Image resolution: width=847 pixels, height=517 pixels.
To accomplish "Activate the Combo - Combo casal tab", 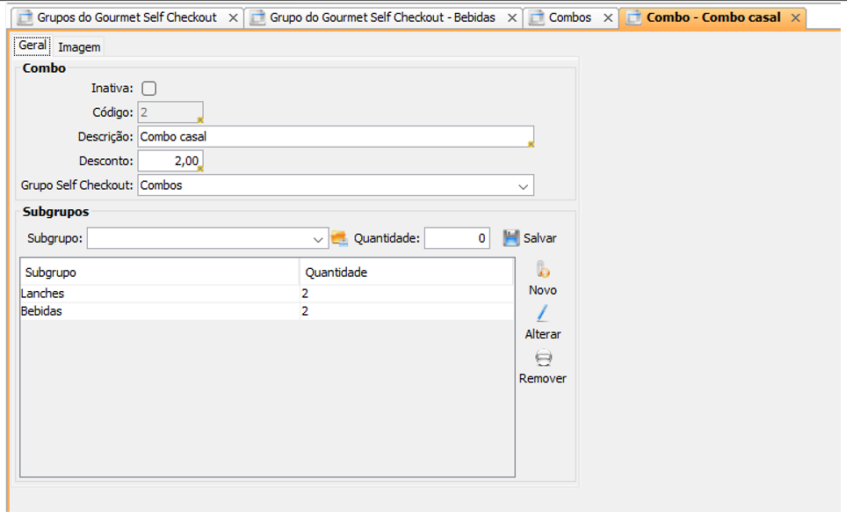I will pos(713,18).
